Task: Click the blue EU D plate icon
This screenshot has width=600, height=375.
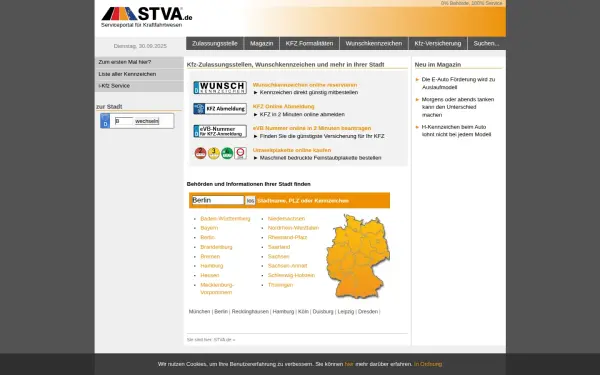Action: tap(105, 121)
